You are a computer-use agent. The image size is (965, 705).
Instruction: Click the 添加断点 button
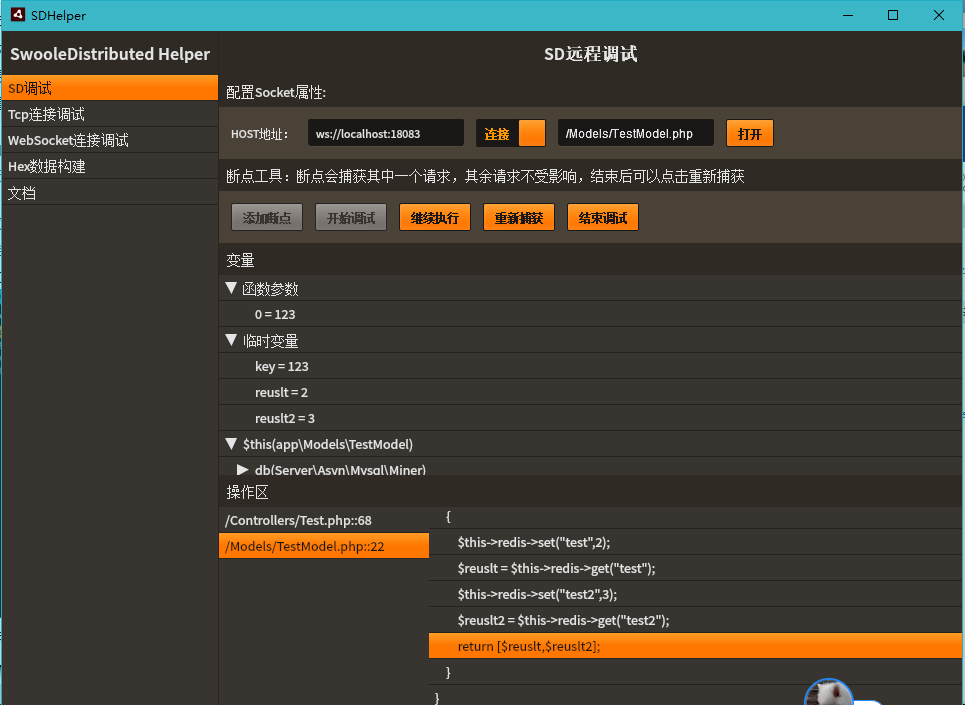coord(266,218)
